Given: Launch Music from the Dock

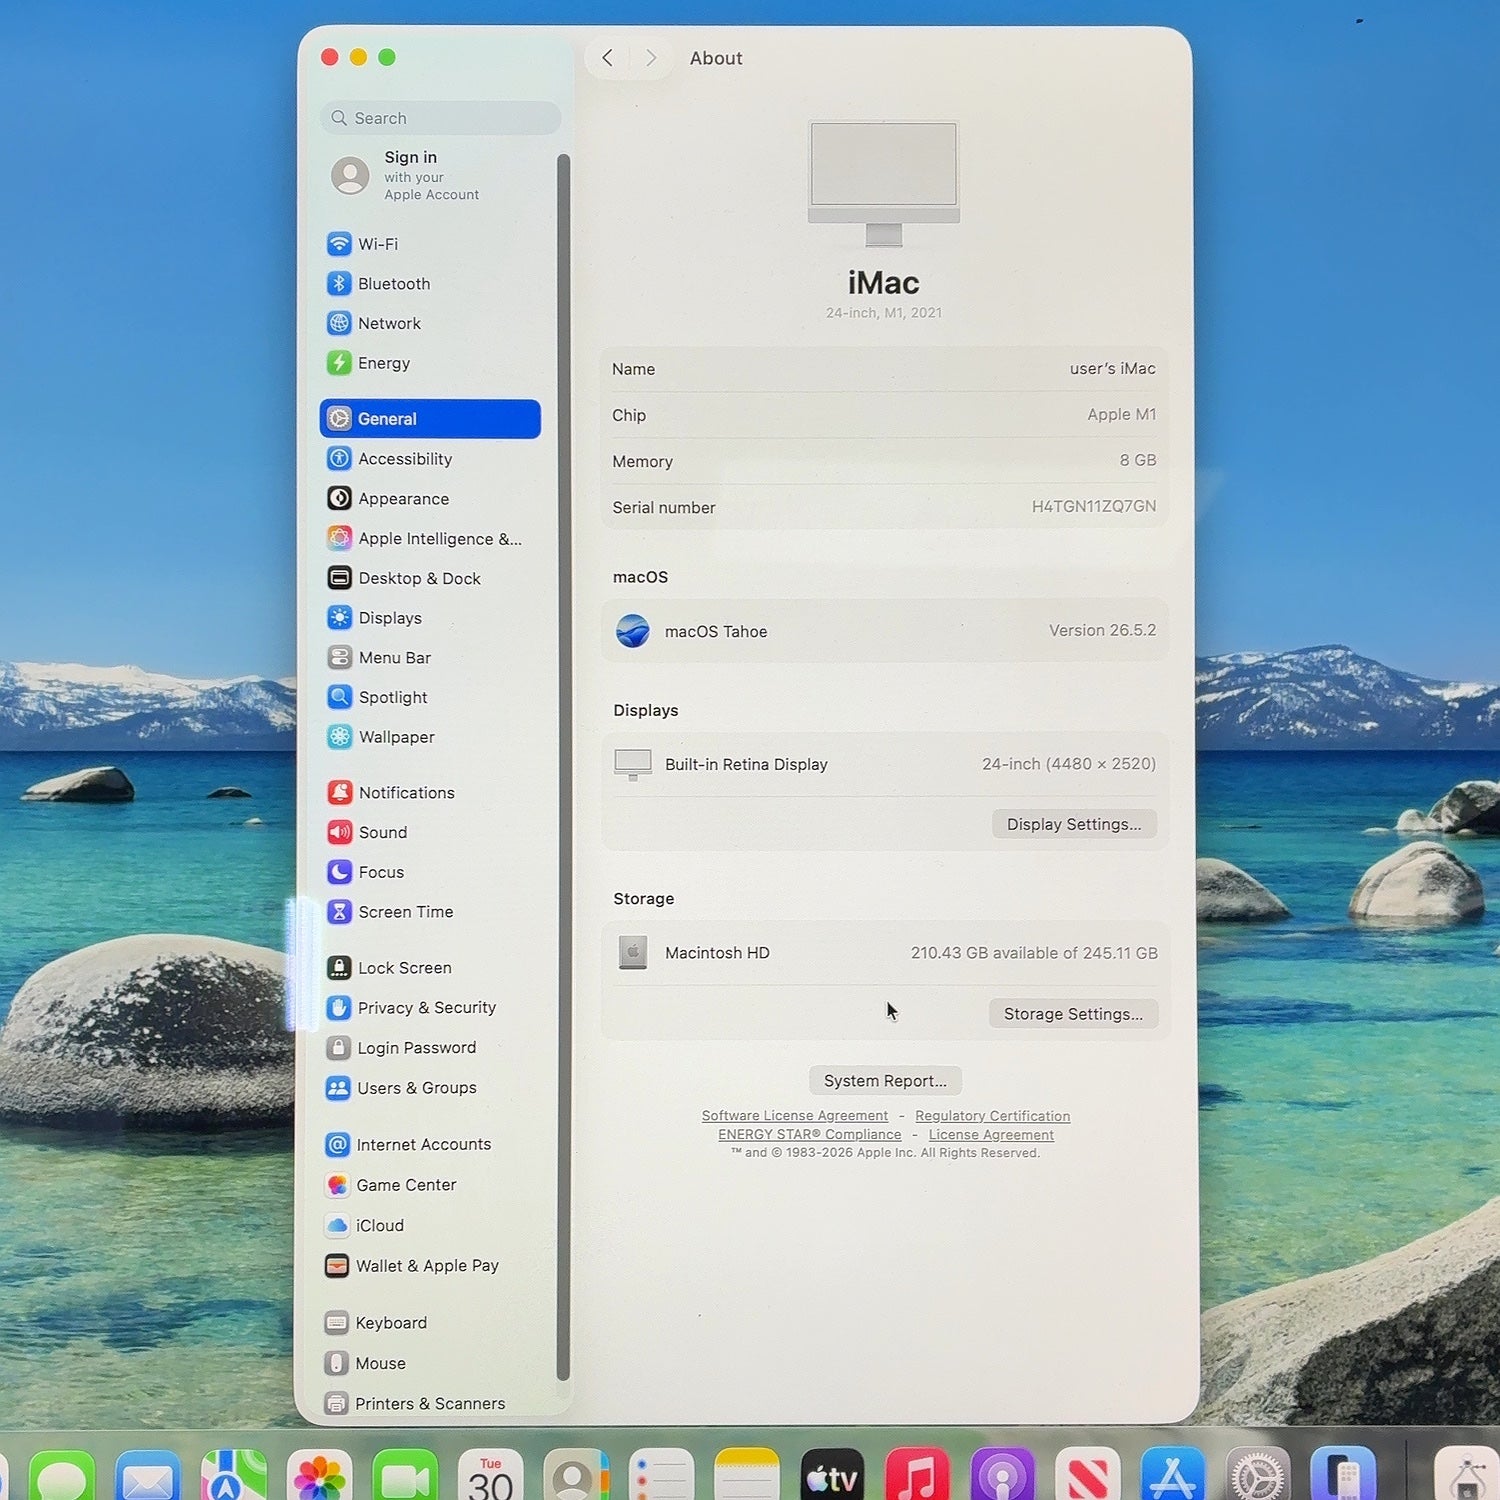Looking at the screenshot, I should coord(917,1476).
